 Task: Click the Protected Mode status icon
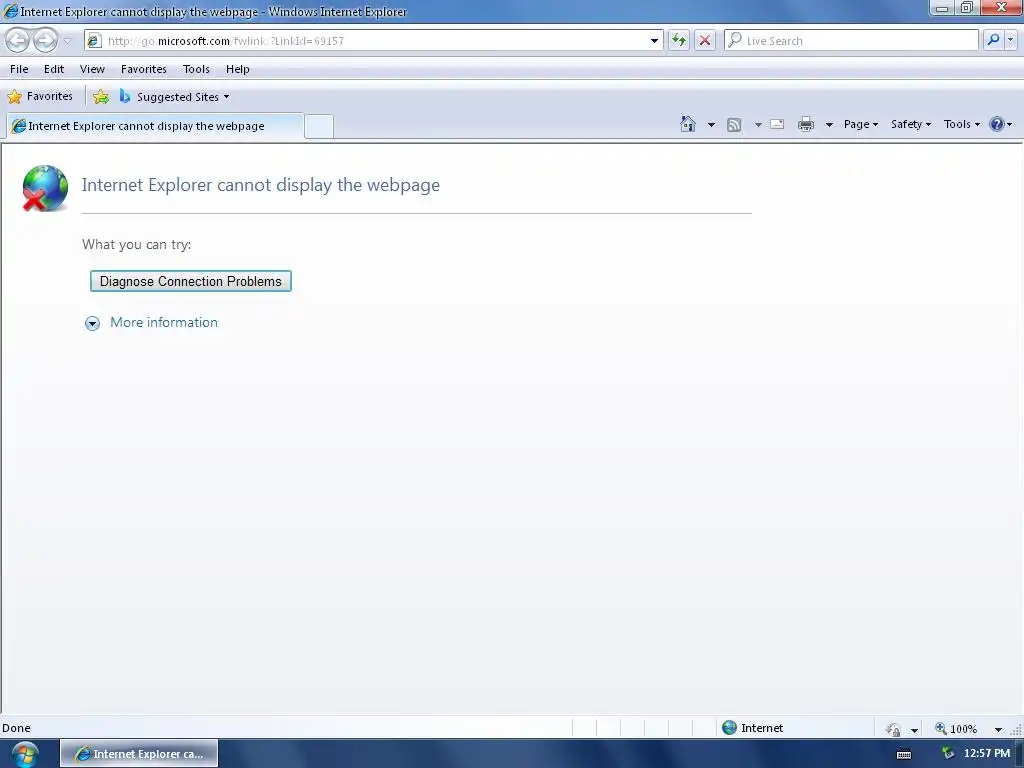click(x=893, y=729)
